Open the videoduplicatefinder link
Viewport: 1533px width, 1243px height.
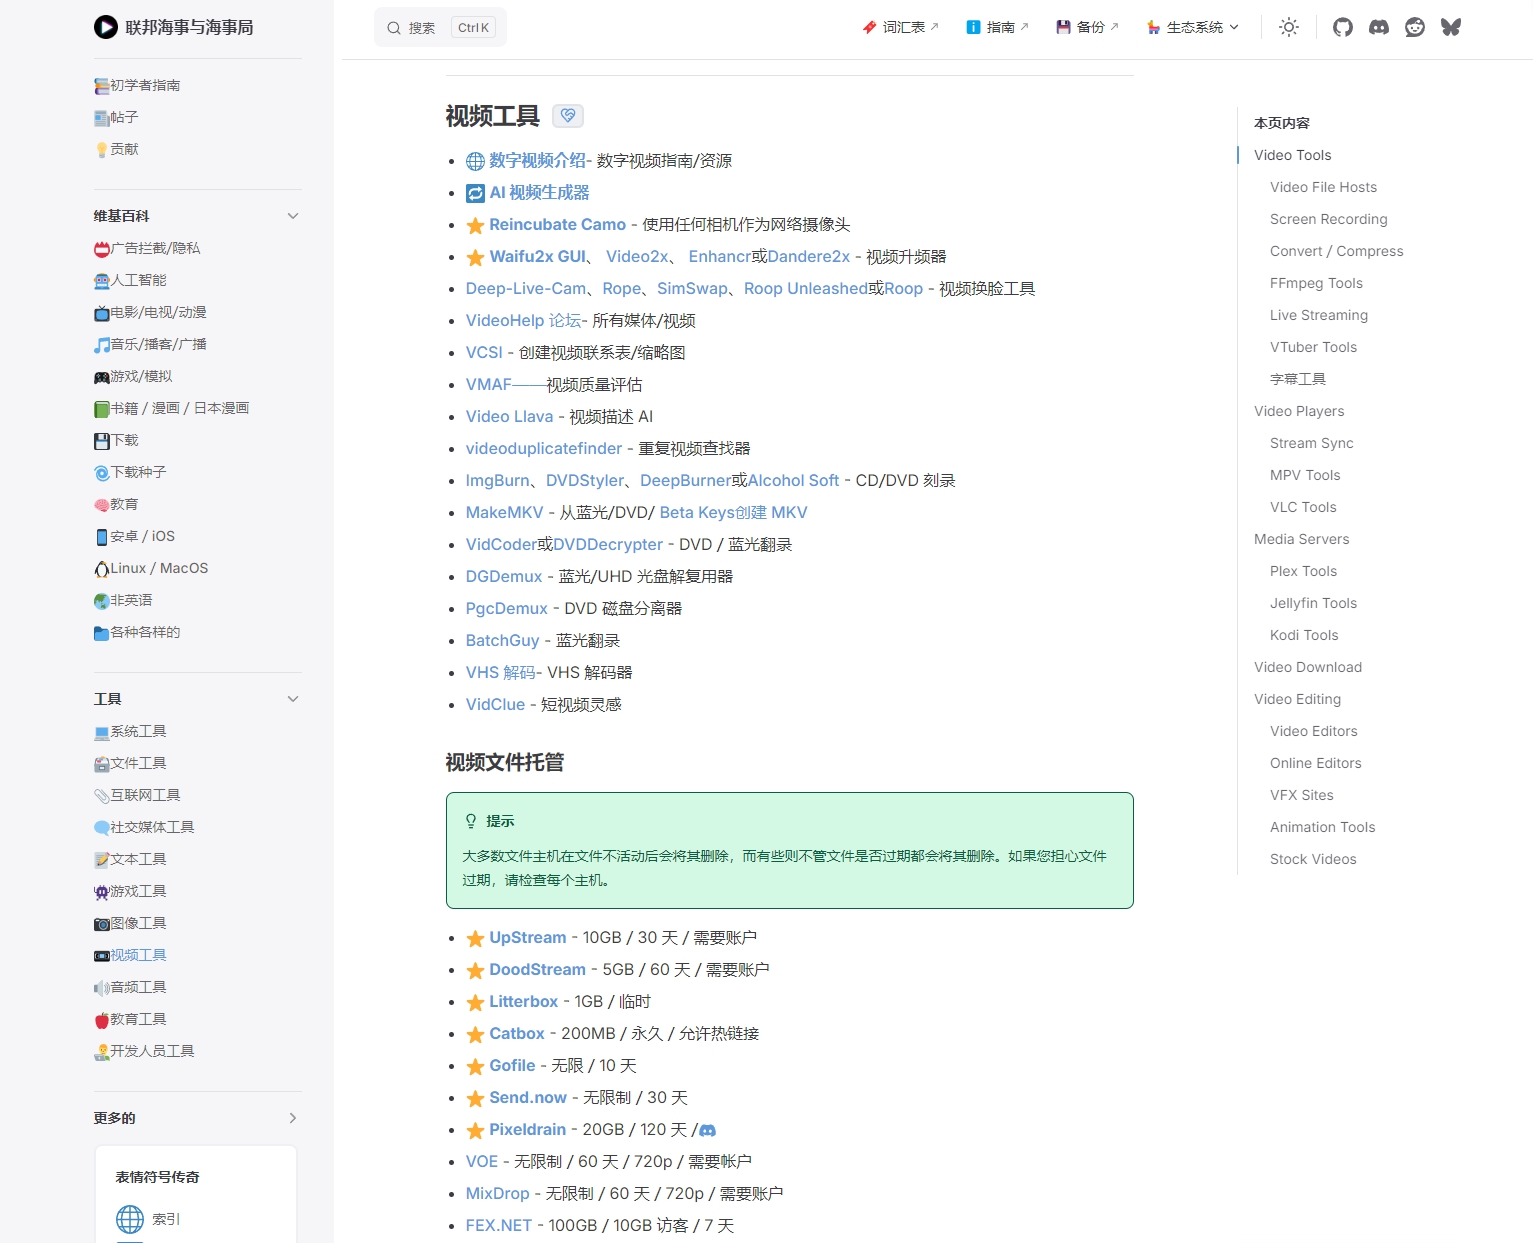544,449
